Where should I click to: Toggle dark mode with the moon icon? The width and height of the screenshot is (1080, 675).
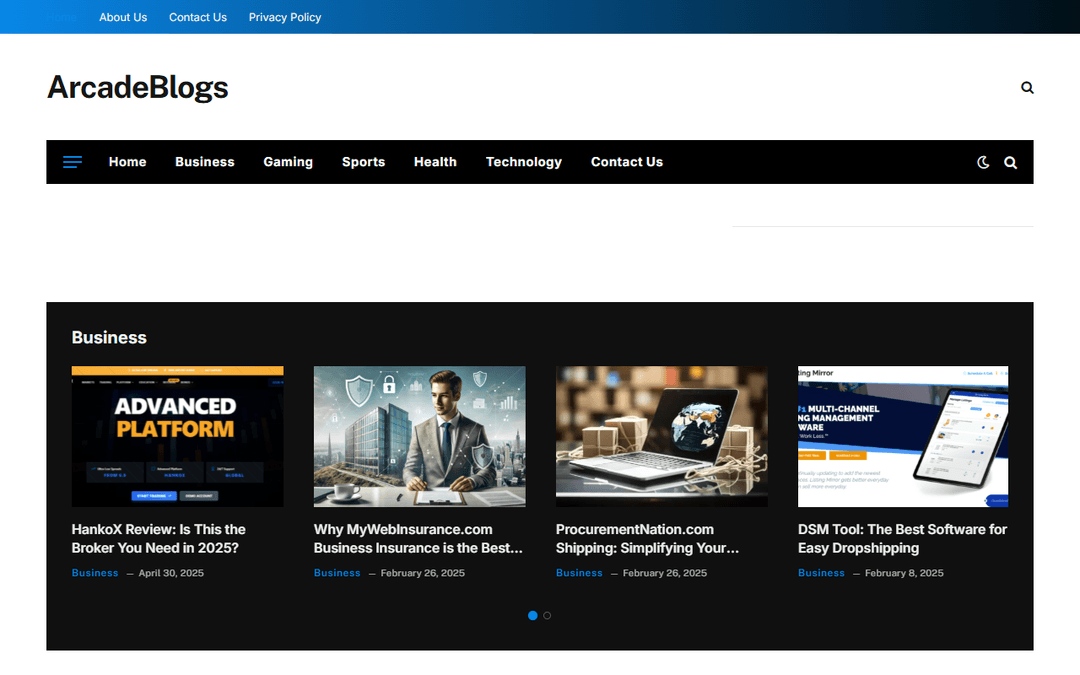[x=983, y=163]
